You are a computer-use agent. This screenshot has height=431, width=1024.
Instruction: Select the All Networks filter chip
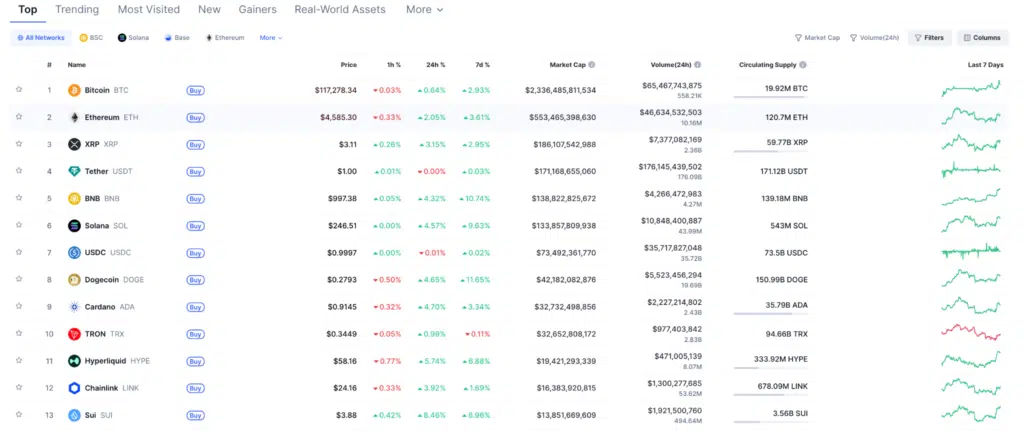click(x=41, y=38)
